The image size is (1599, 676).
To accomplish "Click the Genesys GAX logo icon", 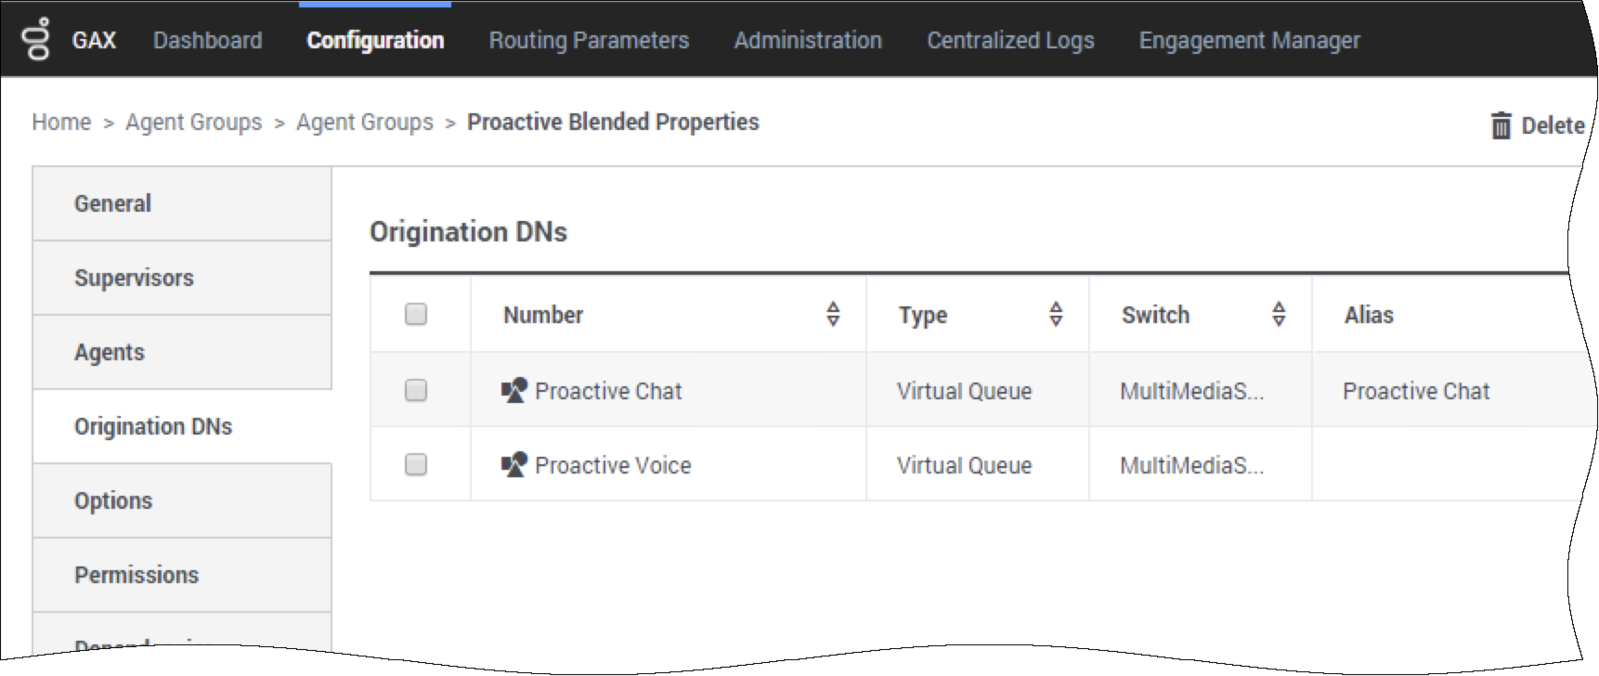I will point(38,39).
